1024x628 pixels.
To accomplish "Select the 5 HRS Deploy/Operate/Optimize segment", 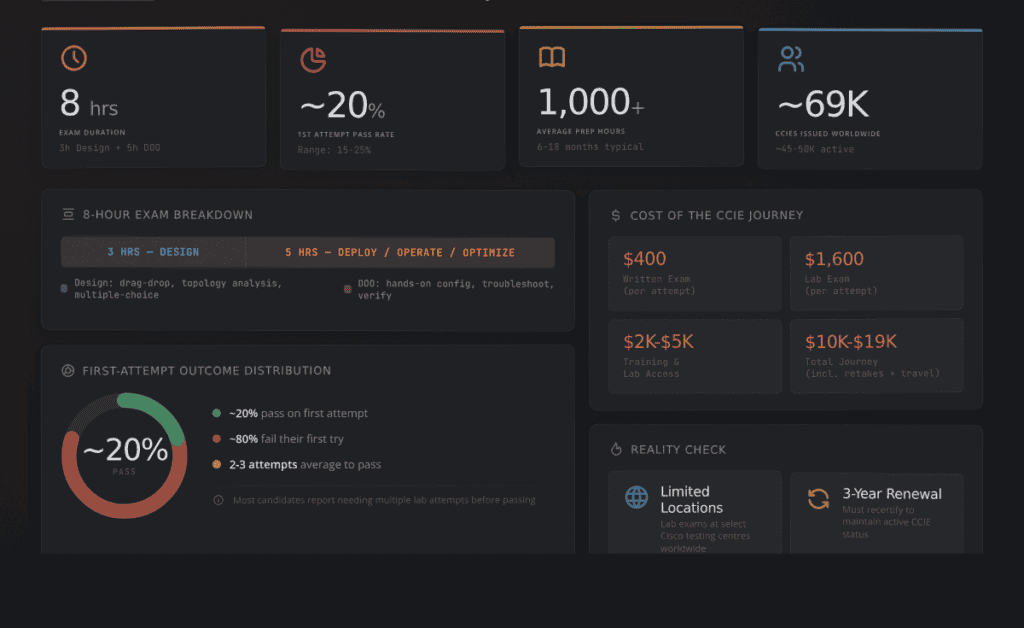I will coord(400,253).
